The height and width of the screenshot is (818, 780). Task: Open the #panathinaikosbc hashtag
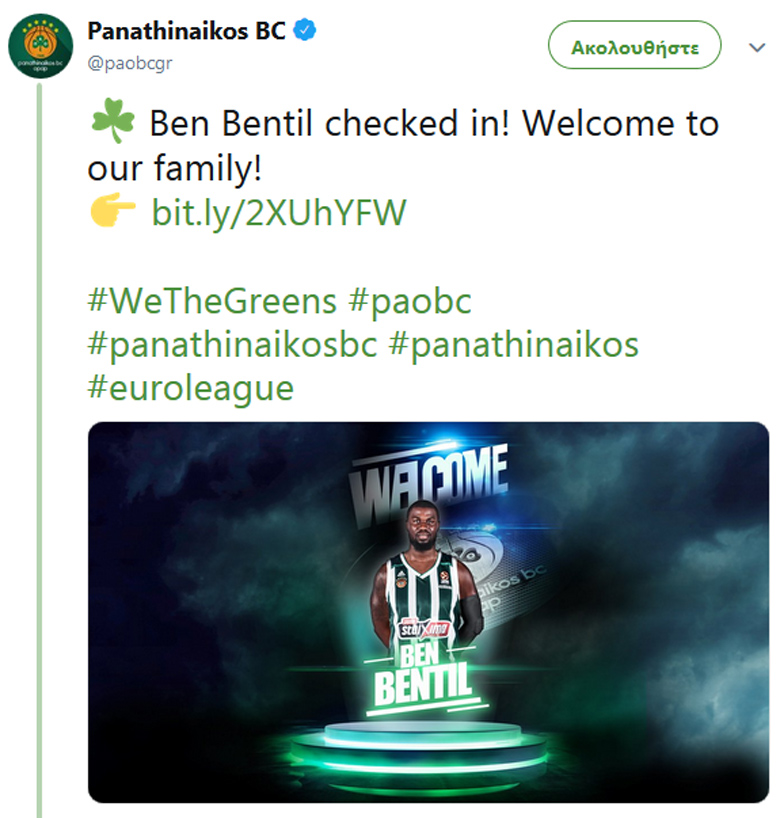232,345
